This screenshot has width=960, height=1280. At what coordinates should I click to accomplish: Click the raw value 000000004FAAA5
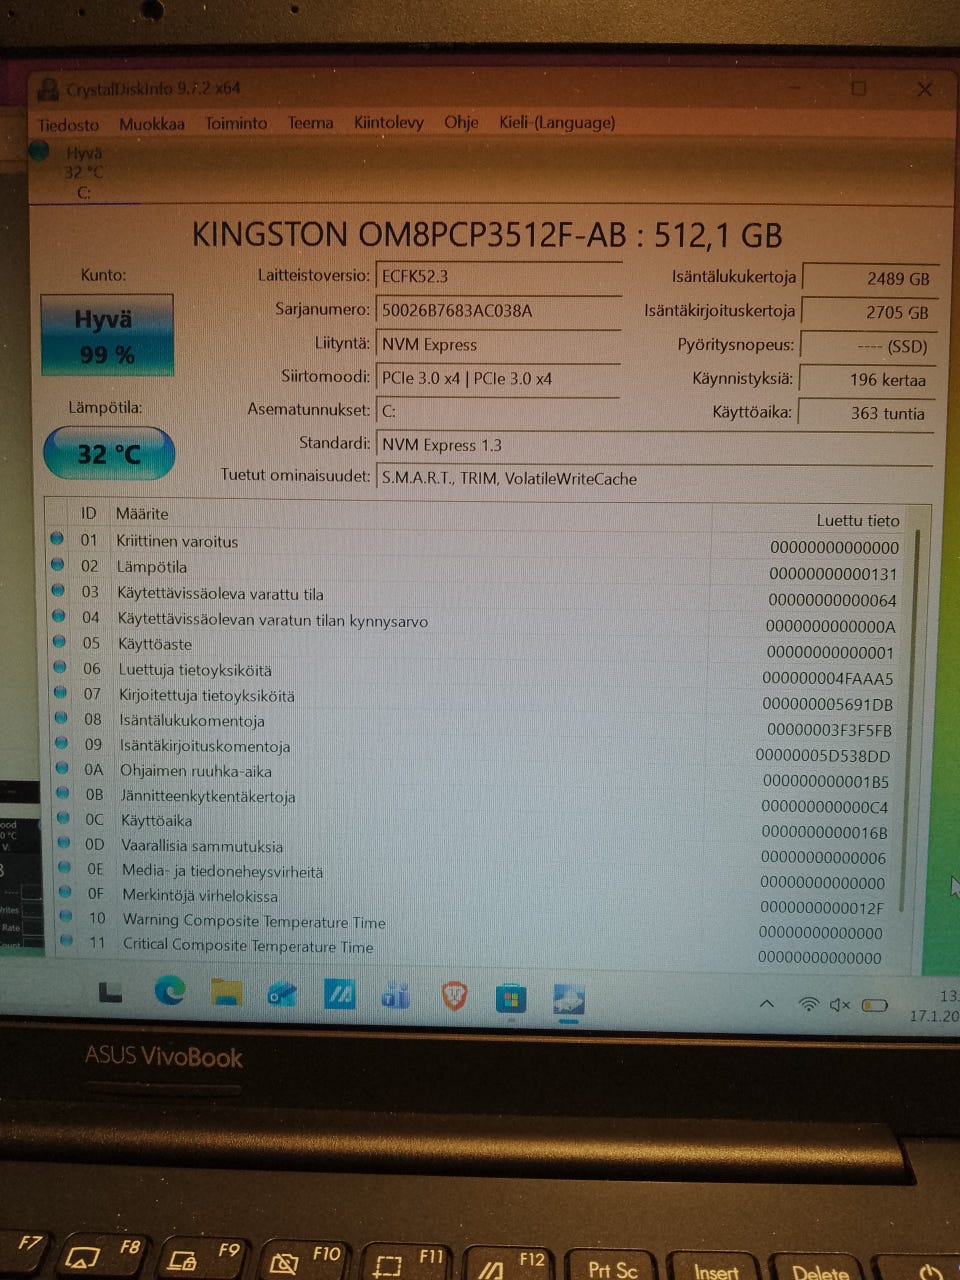point(827,679)
